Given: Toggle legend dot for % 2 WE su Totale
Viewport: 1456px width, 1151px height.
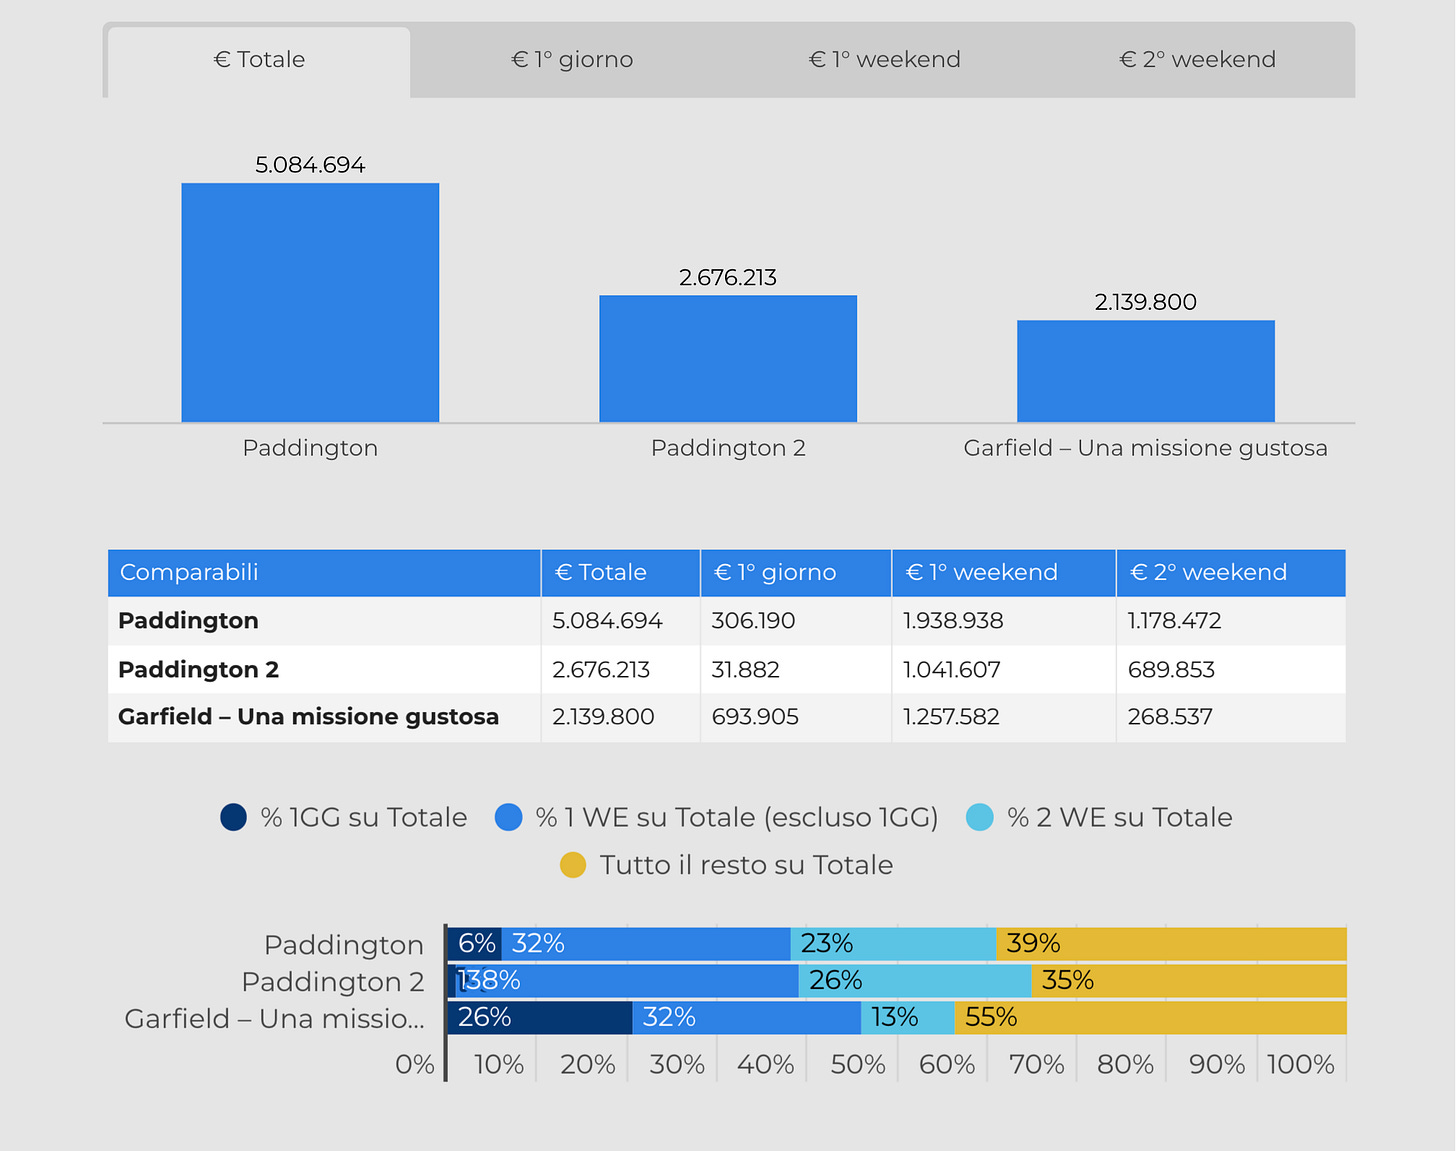Looking at the screenshot, I should tap(980, 817).
